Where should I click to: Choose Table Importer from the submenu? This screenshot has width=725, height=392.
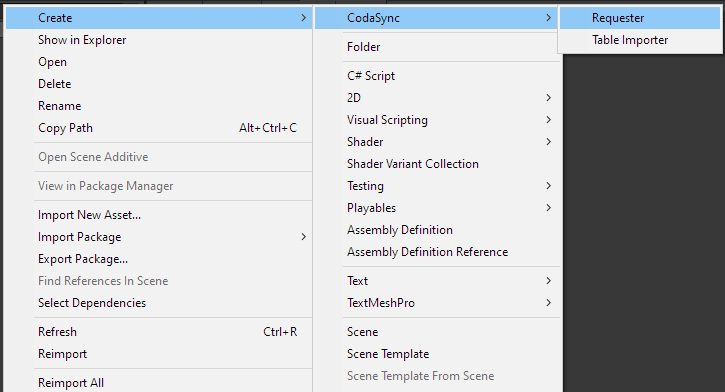tap(640, 40)
